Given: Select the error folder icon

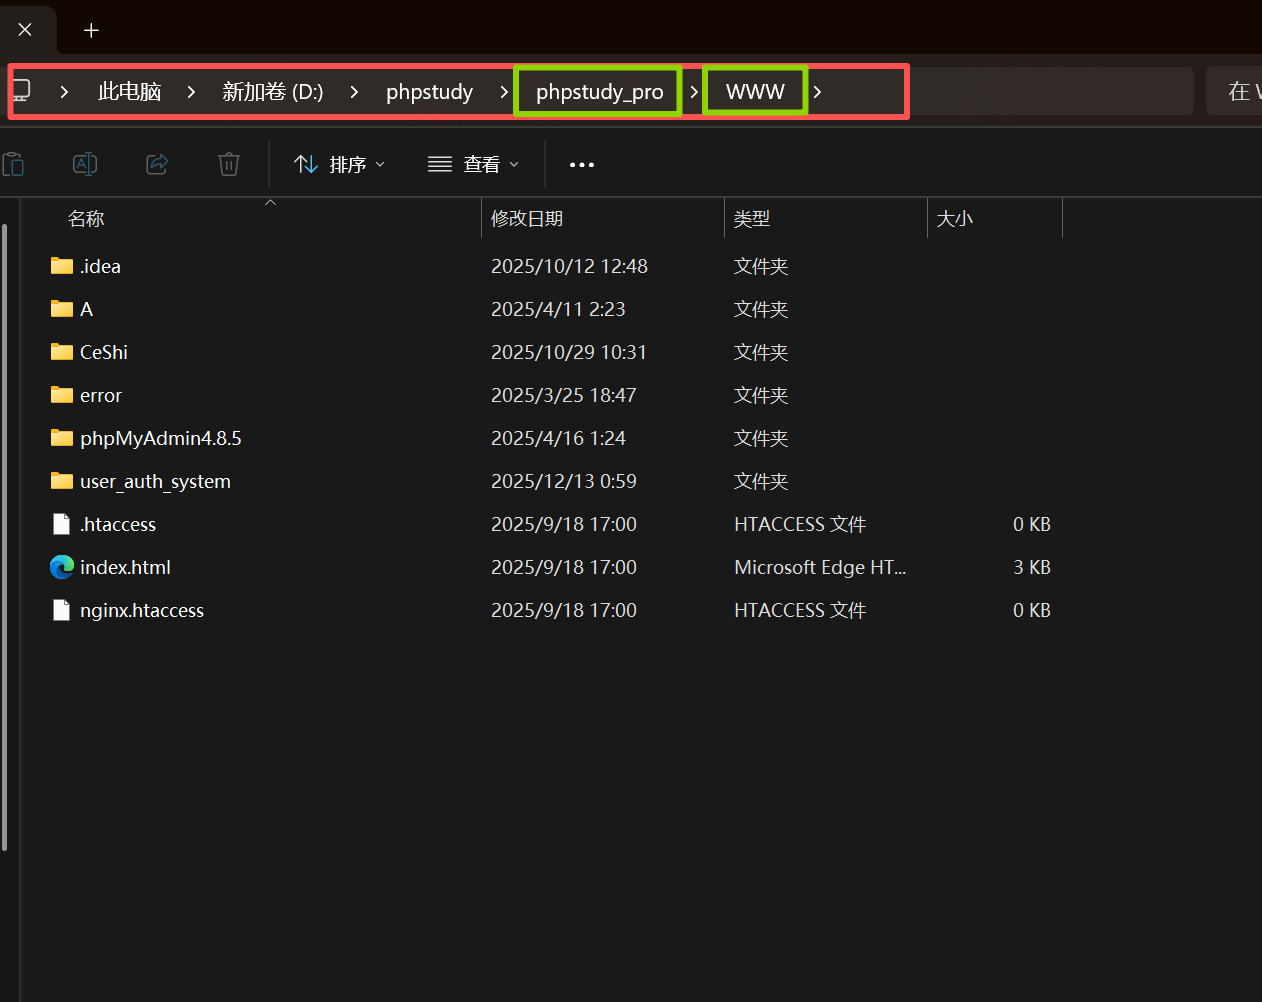Looking at the screenshot, I should 62,395.
